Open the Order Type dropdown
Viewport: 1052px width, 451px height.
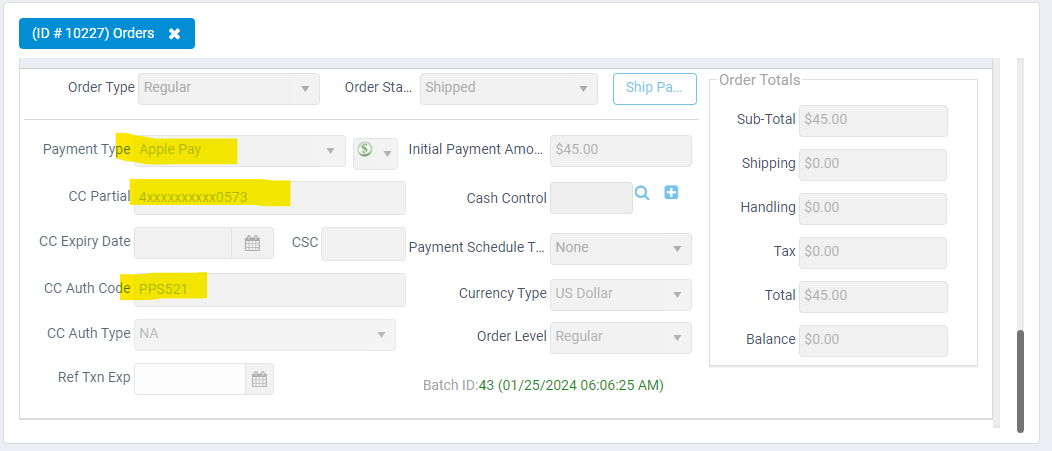pos(229,89)
